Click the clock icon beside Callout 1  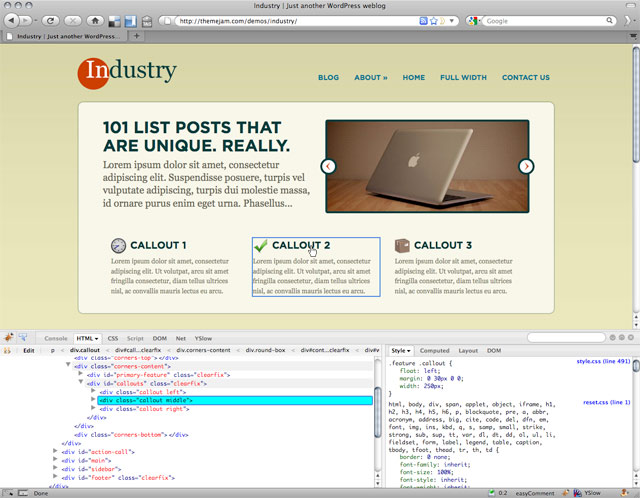click(x=118, y=245)
